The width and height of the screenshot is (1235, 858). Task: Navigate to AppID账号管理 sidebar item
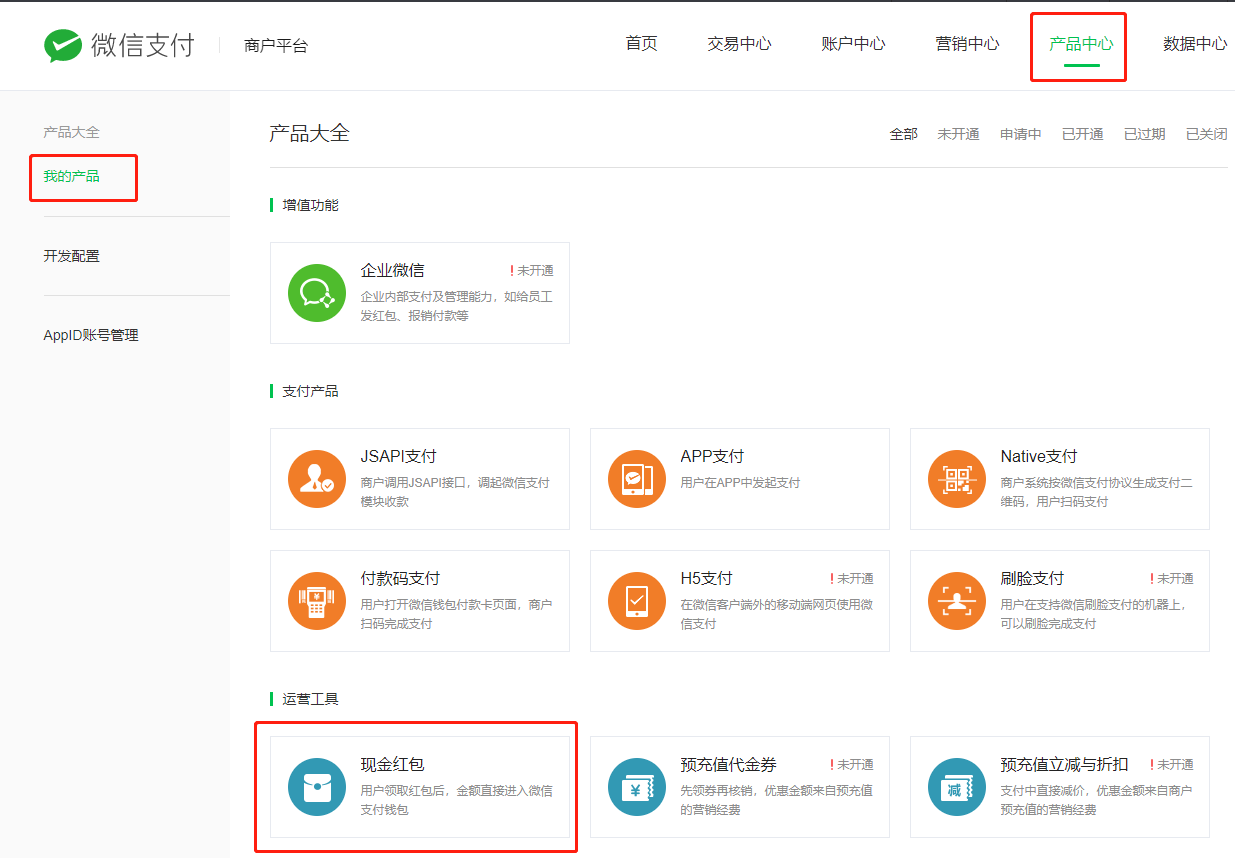point(91,335)
